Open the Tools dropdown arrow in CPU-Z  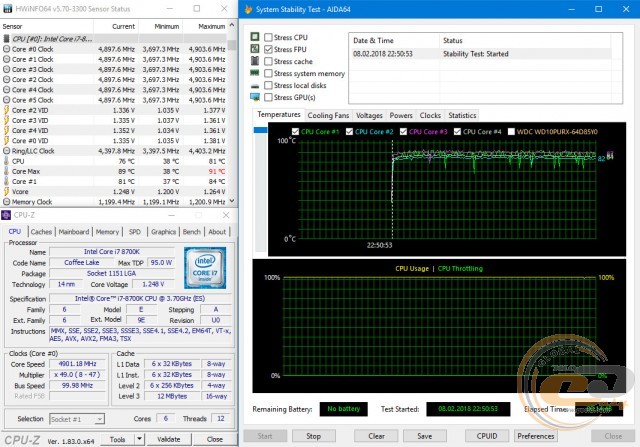click(140, 439)
